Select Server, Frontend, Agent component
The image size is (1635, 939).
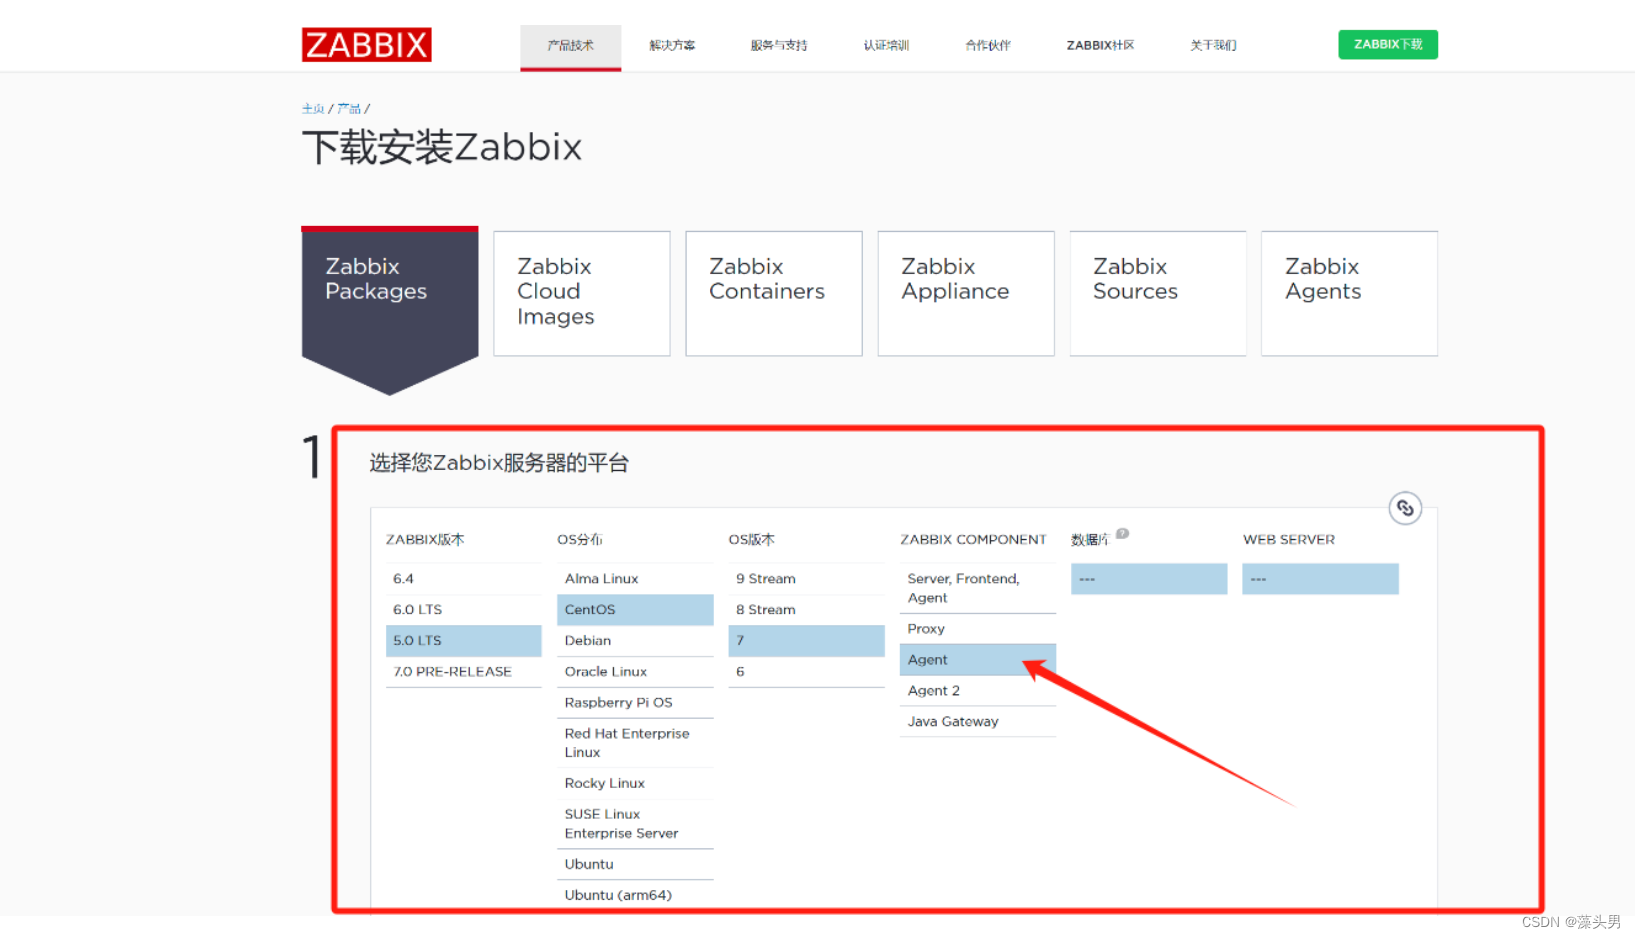click(x=978, y=588)
